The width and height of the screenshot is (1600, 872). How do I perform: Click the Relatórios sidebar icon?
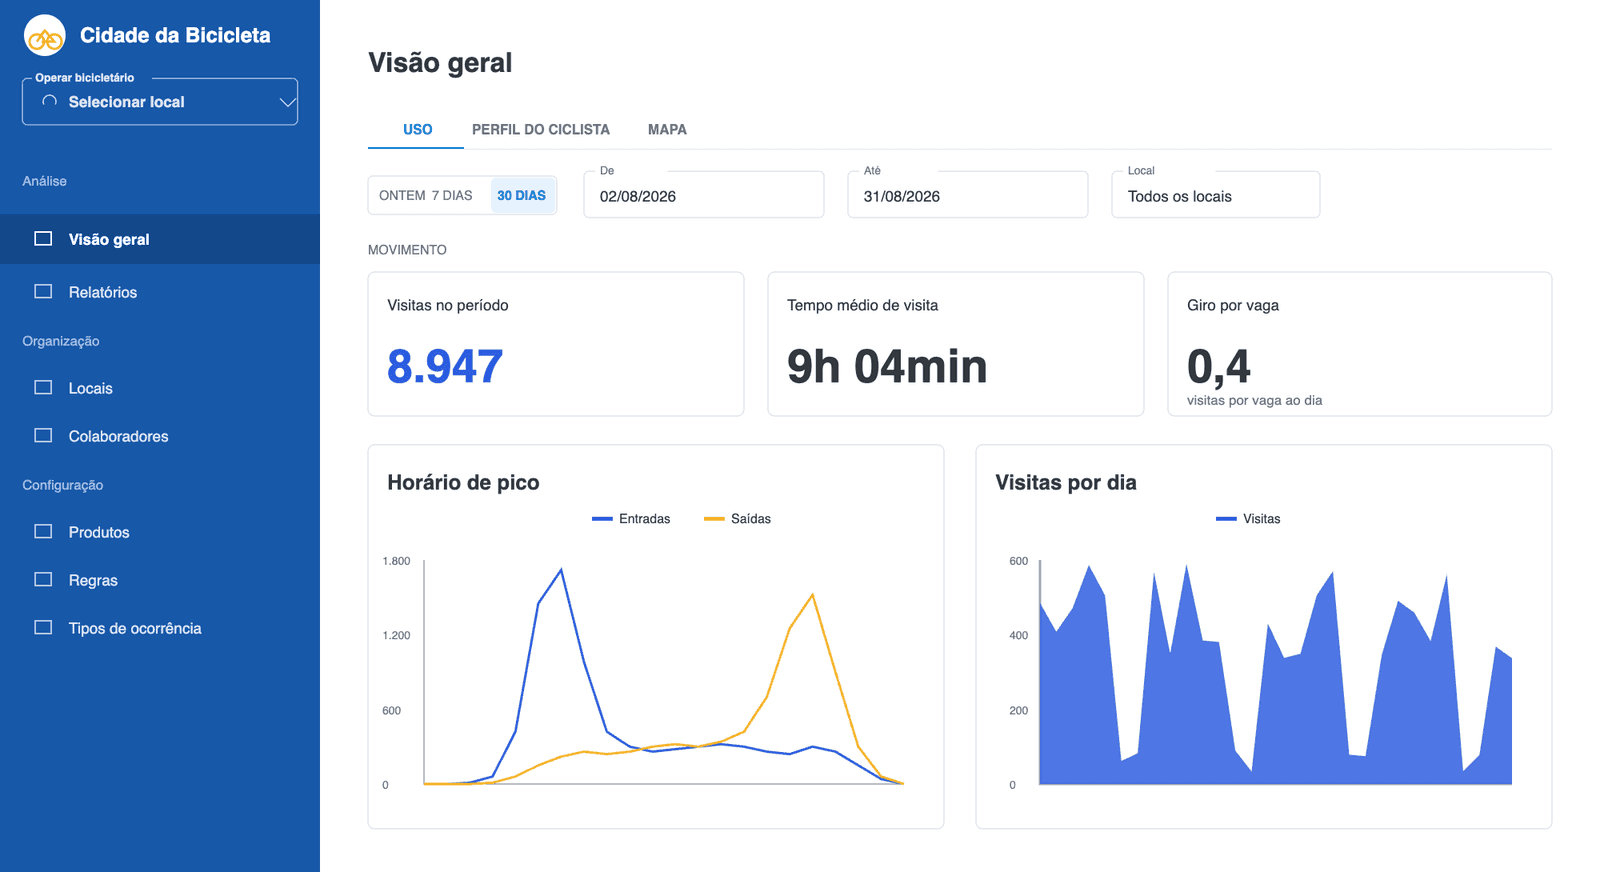pos(43,292)
